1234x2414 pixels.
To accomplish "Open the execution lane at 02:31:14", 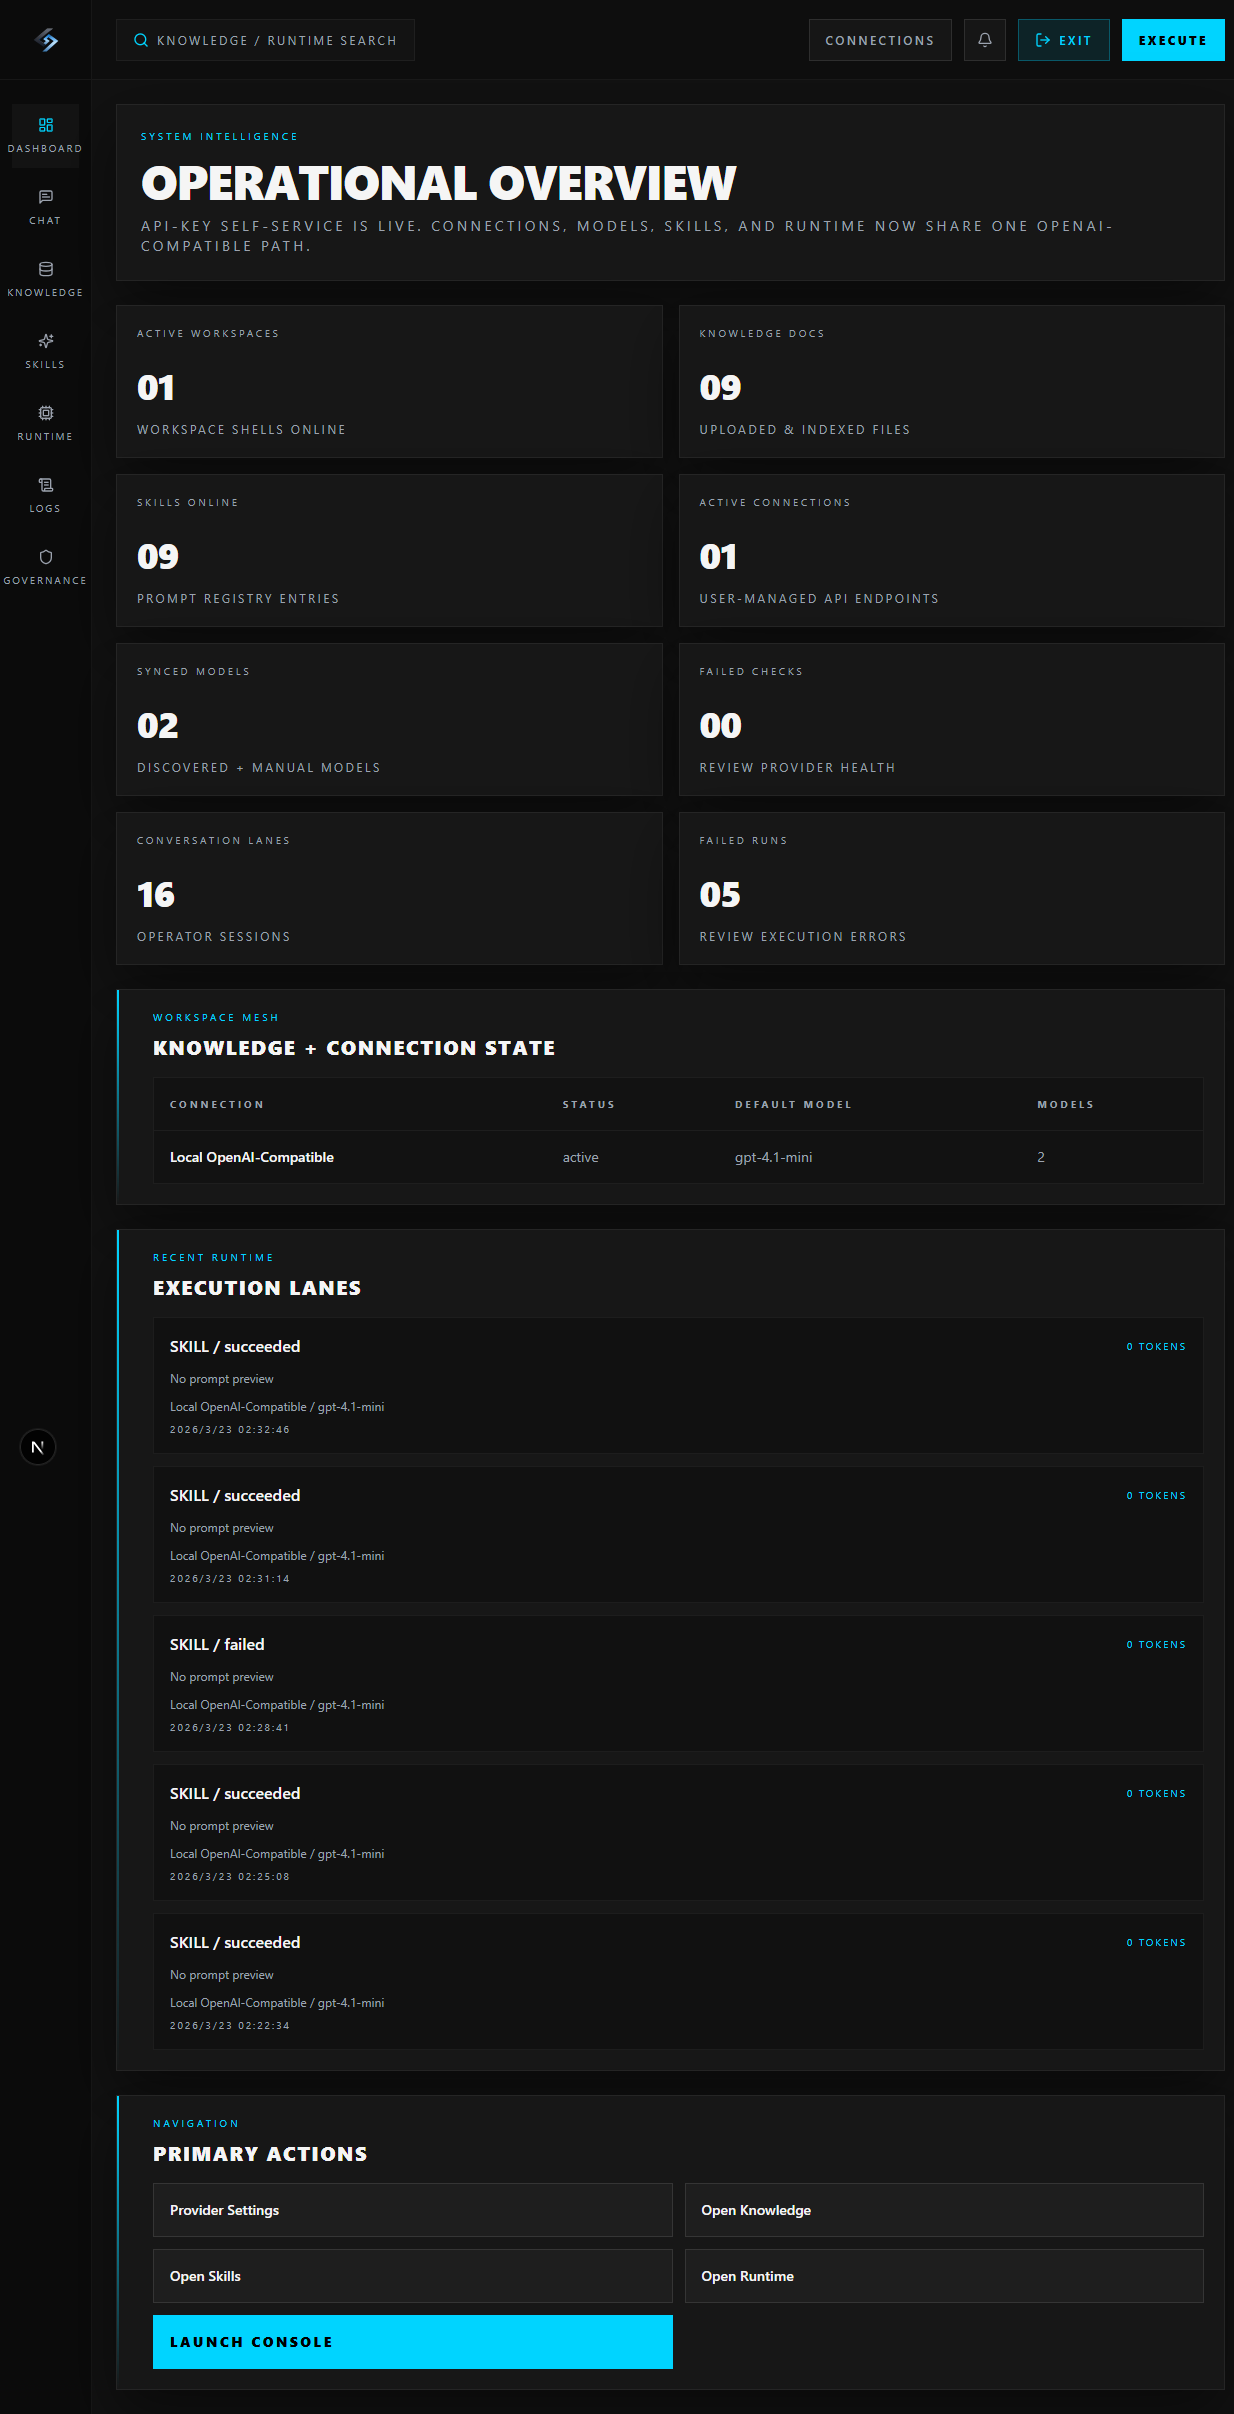I will pyautogui.click(x=678, y=1534).
